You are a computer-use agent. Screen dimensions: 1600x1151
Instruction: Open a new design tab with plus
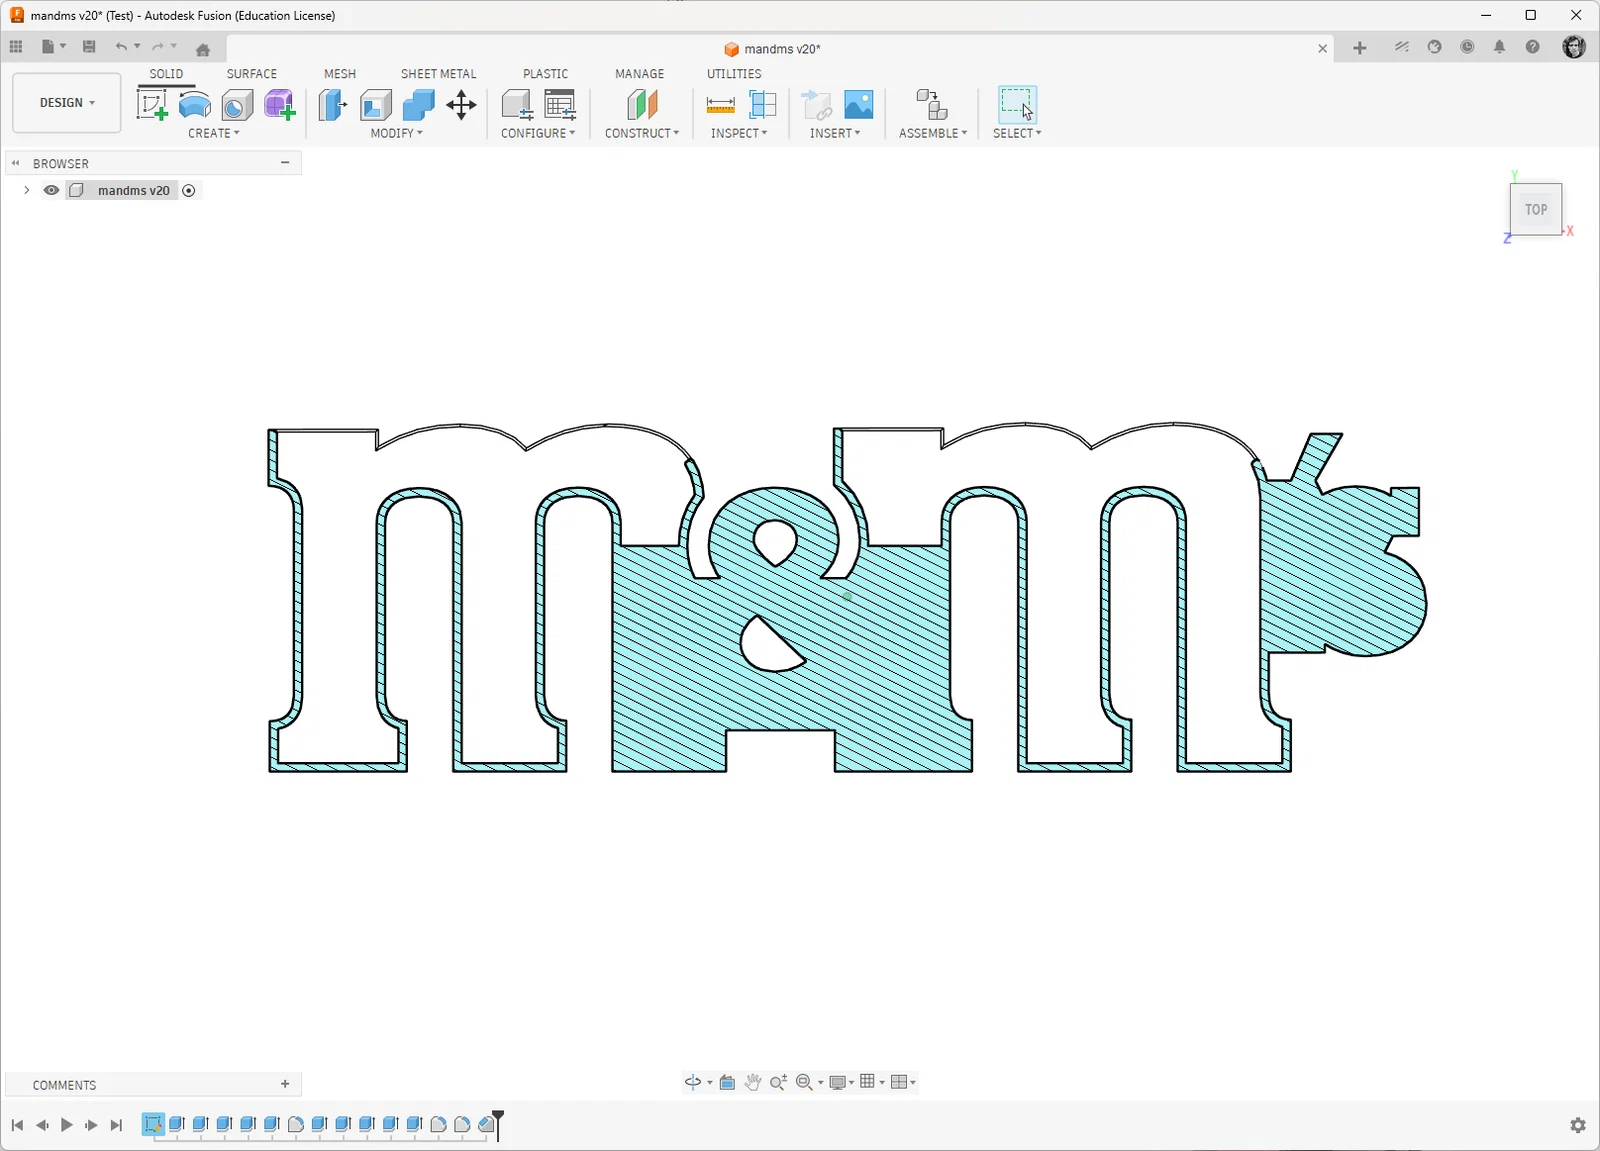click(1360, 48)
